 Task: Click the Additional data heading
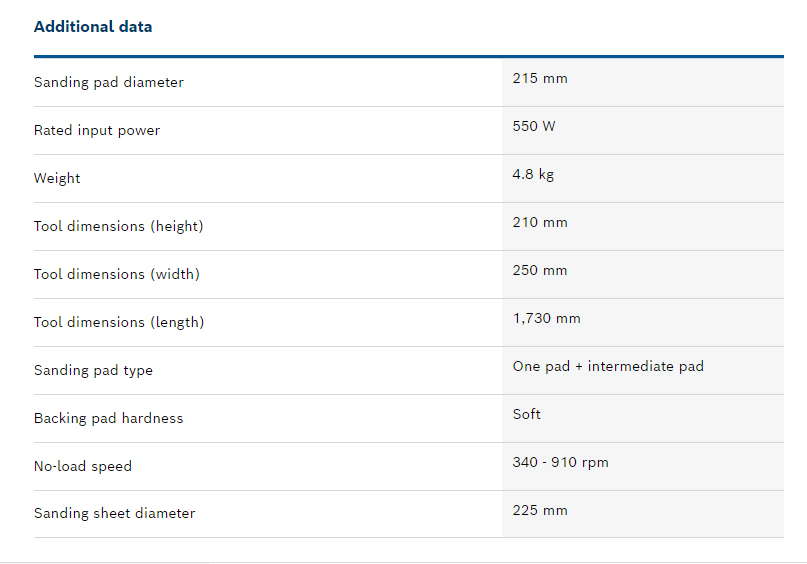pos(93,27)
